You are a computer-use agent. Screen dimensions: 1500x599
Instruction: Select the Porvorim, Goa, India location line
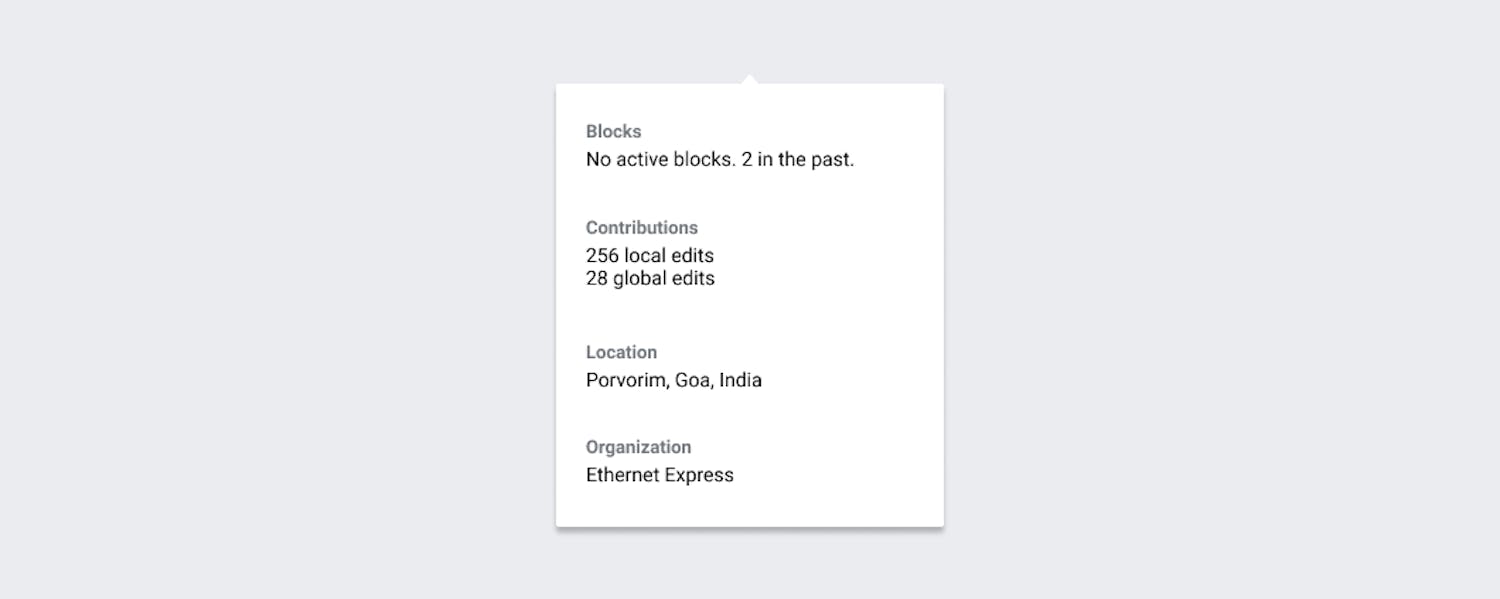673,381
